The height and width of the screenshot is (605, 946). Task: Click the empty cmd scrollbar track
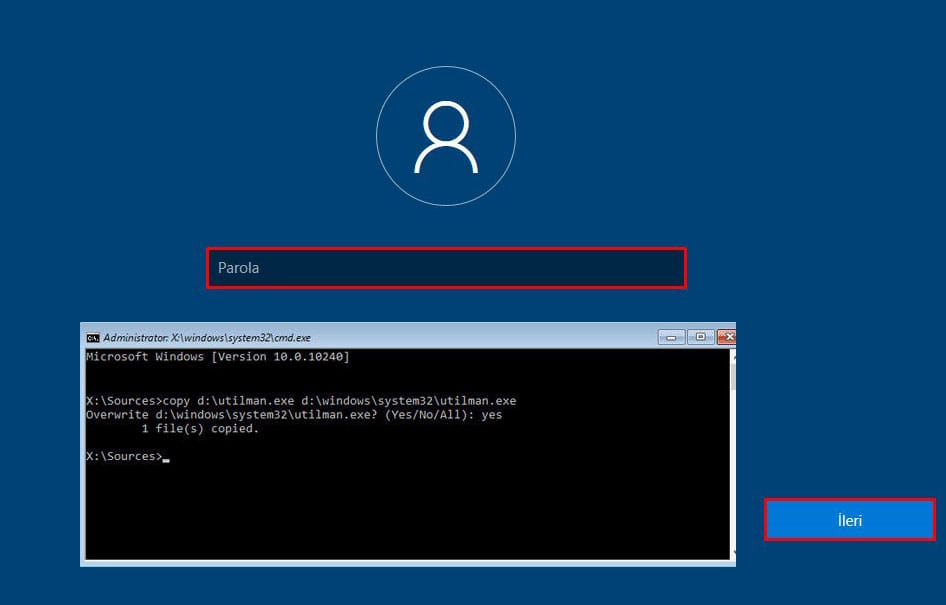pos(733,470)
